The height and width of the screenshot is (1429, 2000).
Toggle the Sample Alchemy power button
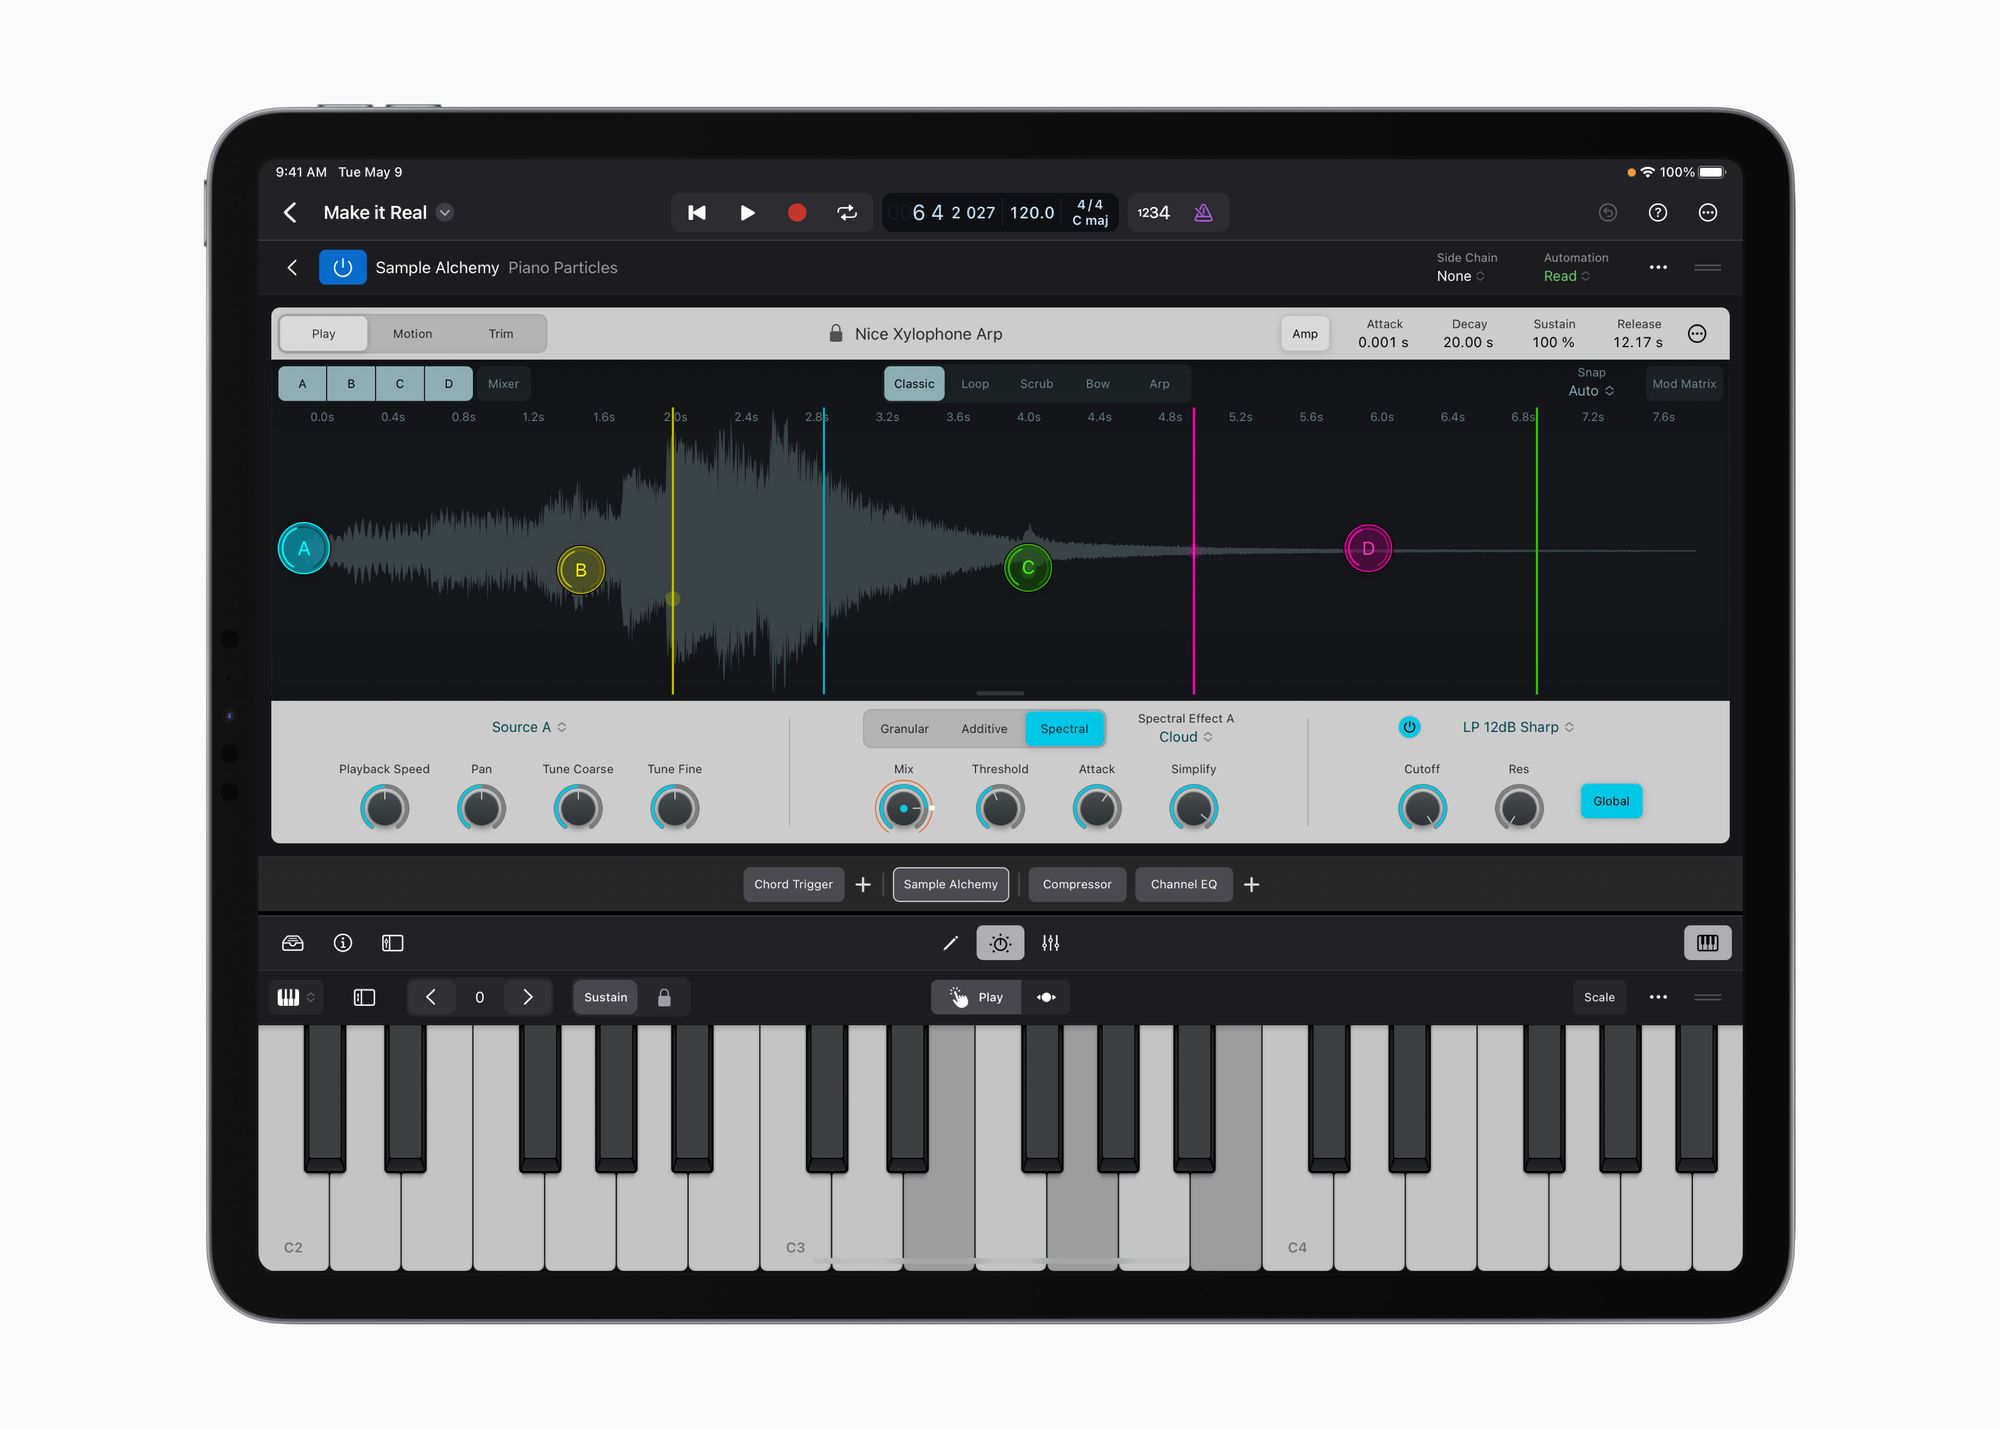coord(343,268)
